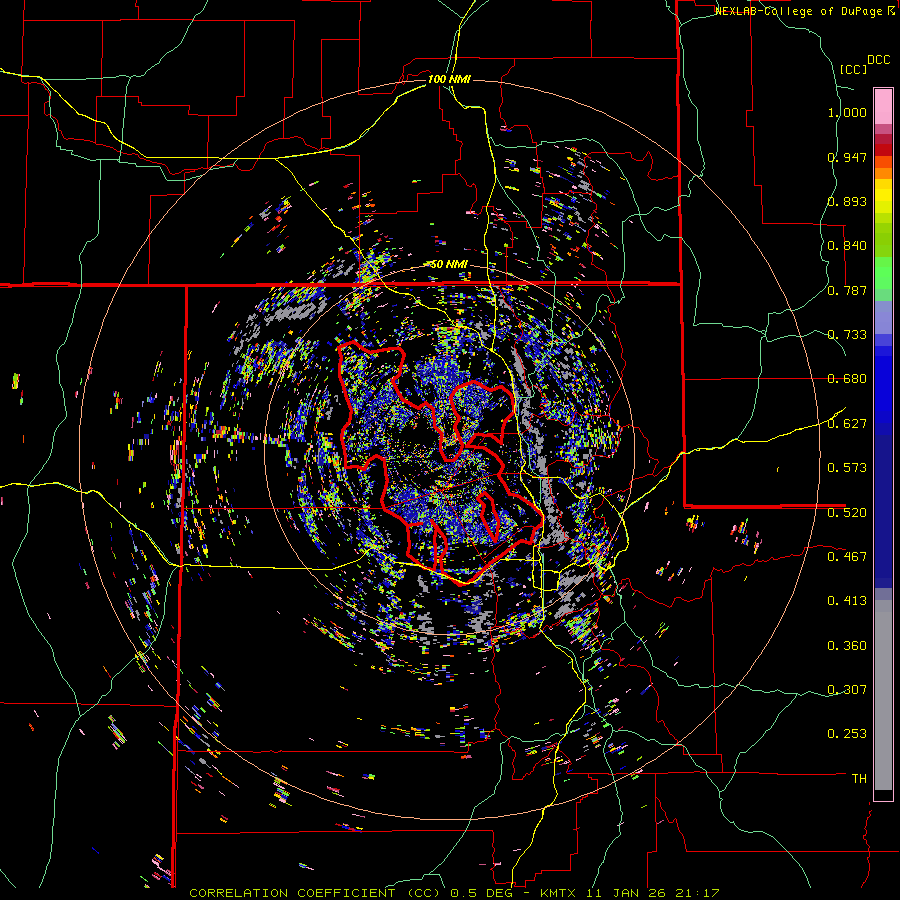Select the 0.360 legend value
Screen dimensions: 900x900
click(847, 646)
